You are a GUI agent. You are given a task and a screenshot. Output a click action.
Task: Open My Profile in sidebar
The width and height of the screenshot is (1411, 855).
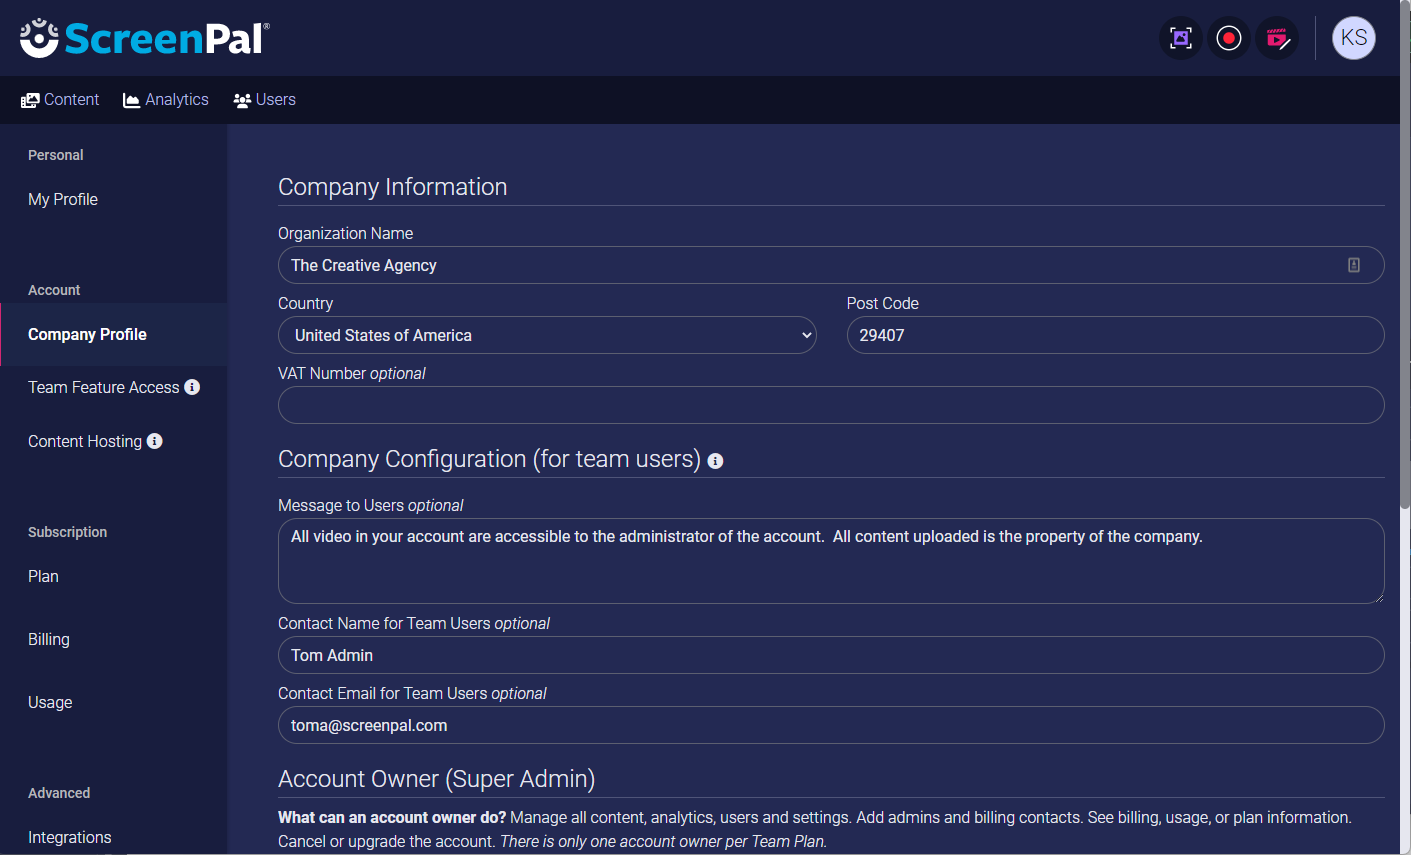click(63, 199)
